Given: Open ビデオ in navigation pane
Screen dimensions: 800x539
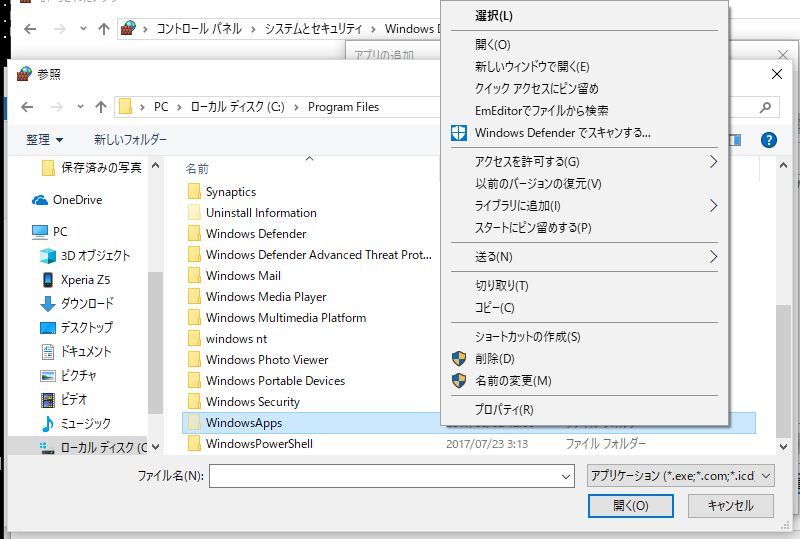Looking at the screenshot, I should 64,399.
